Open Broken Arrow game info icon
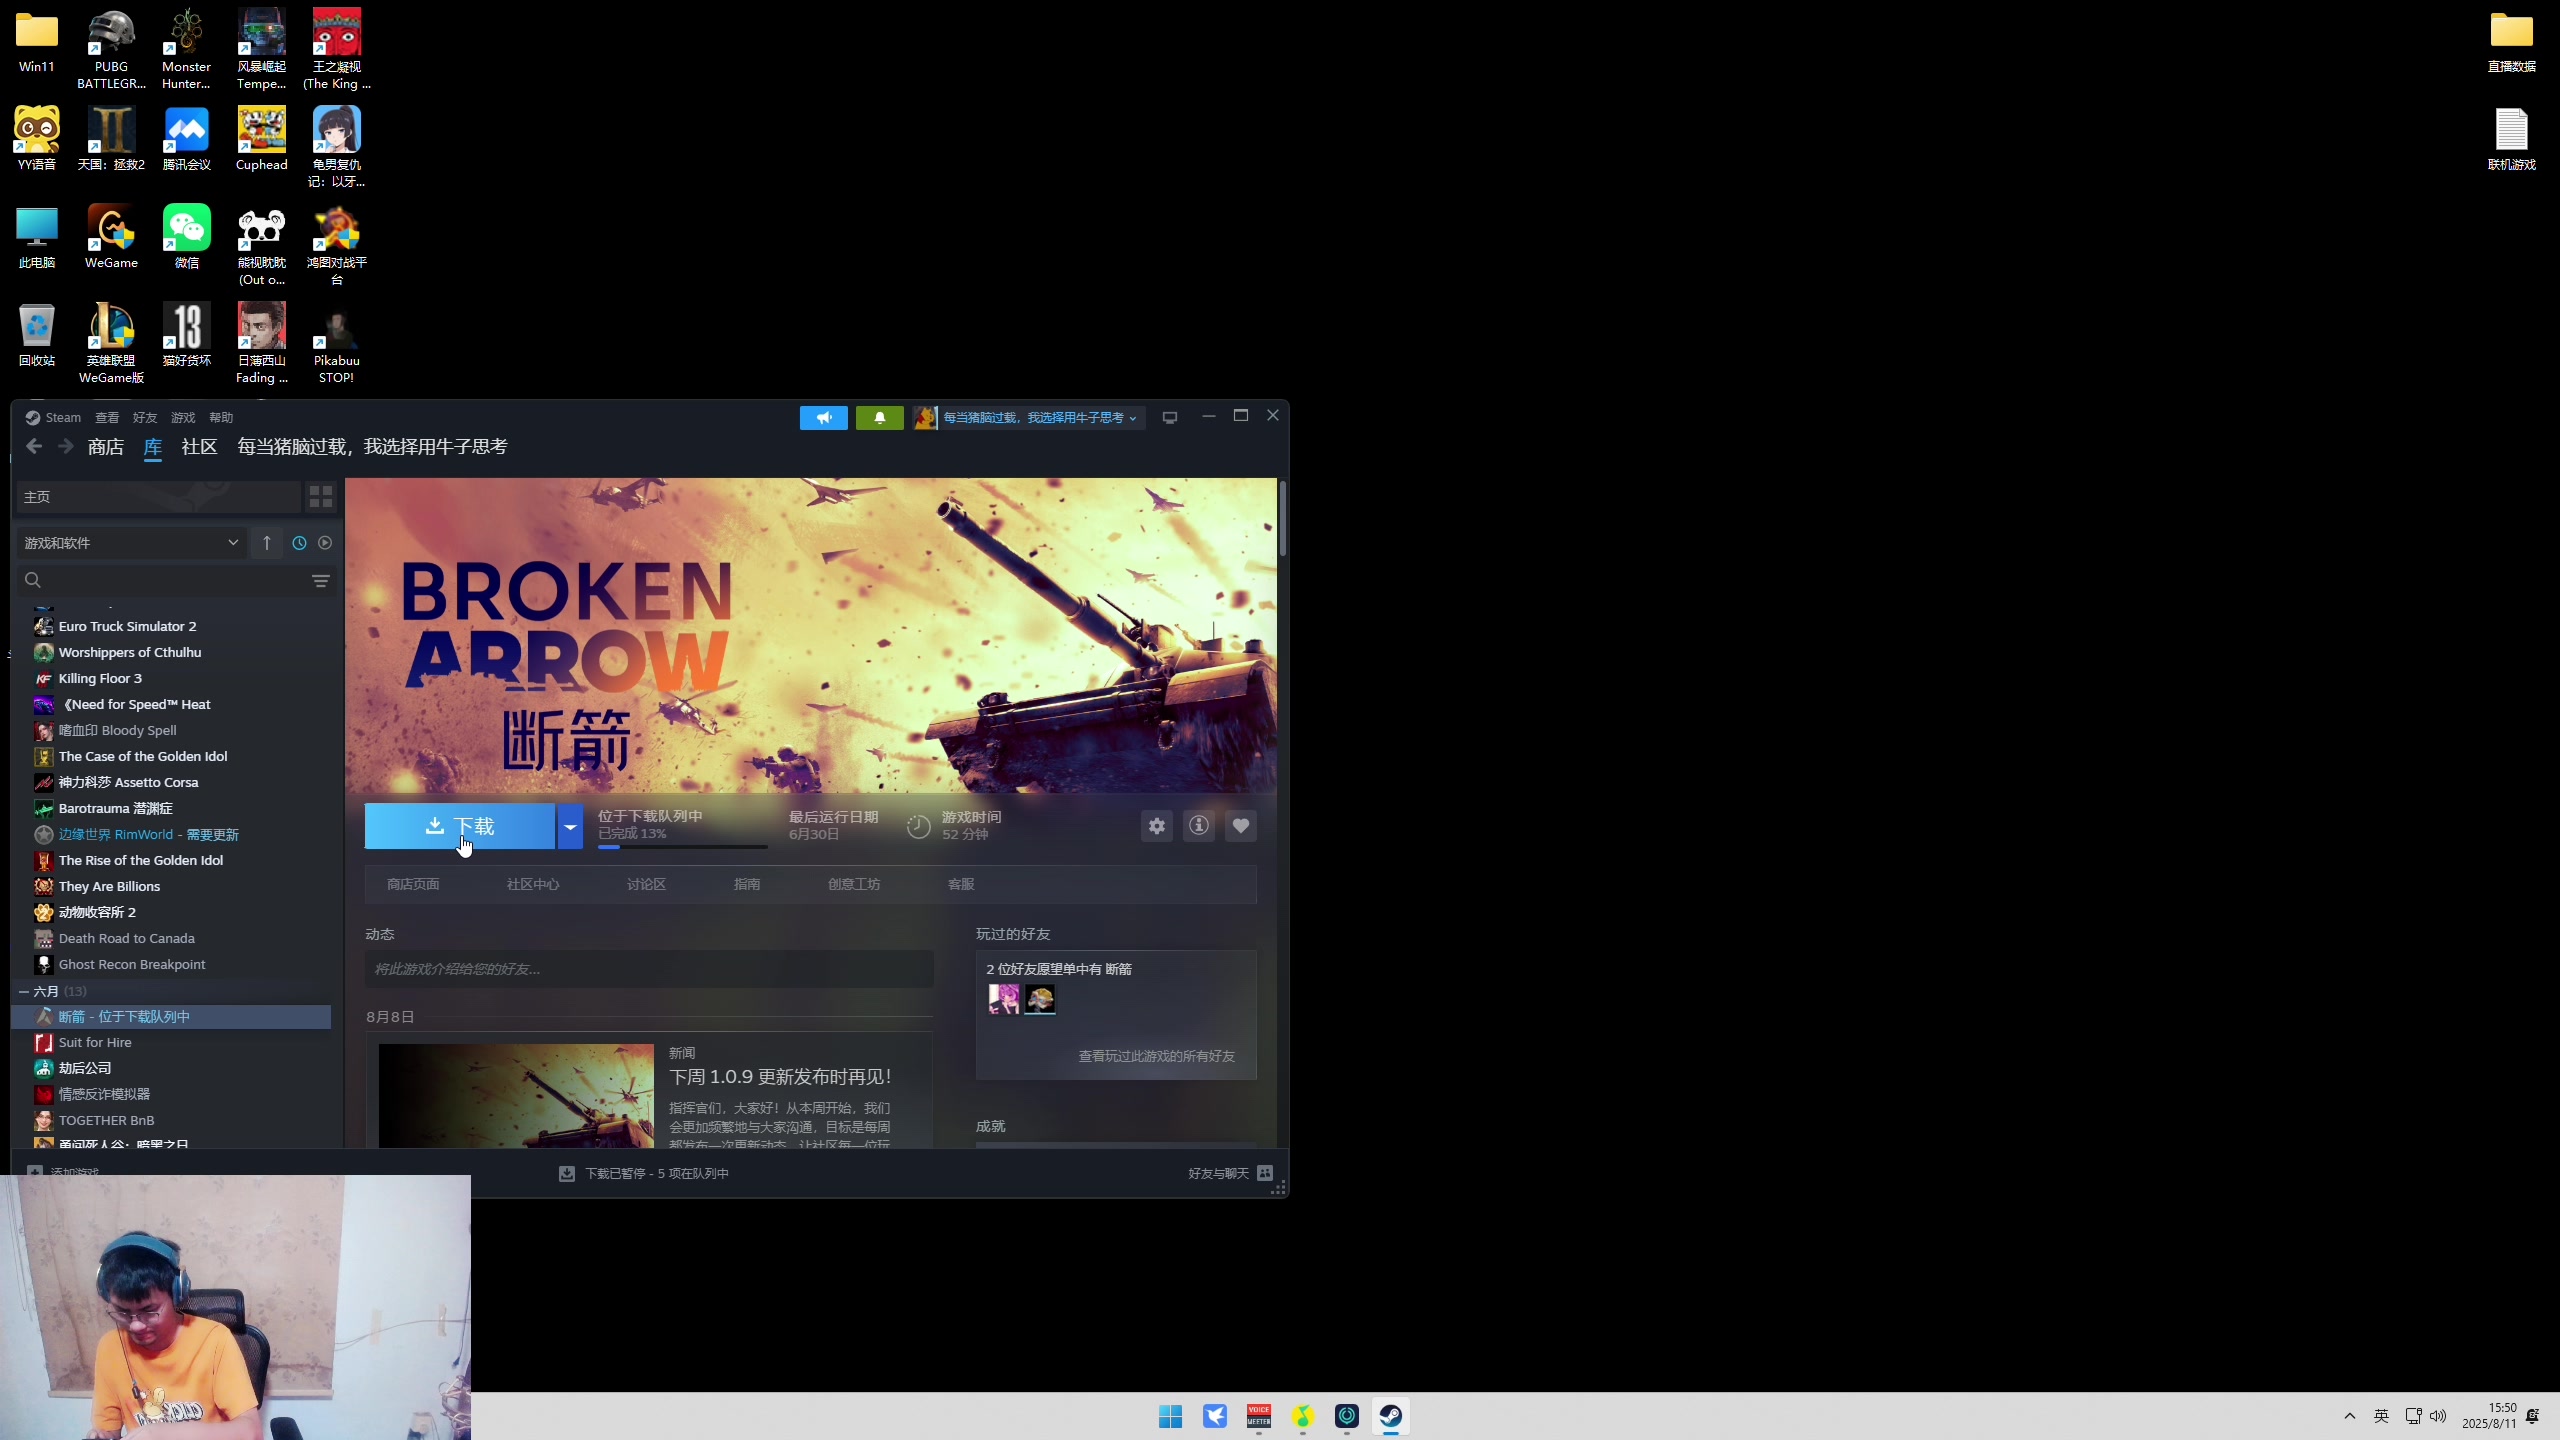This screenshot has height=1440, width=2560. (1199, 826)
